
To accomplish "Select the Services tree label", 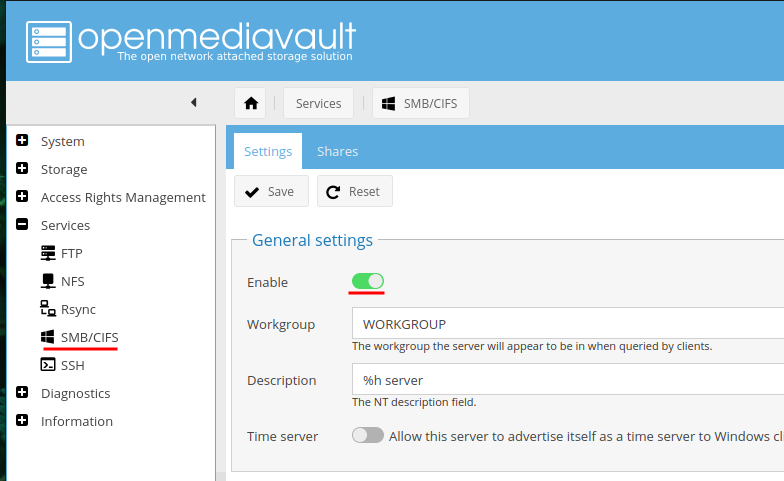I will coord(66,226).
